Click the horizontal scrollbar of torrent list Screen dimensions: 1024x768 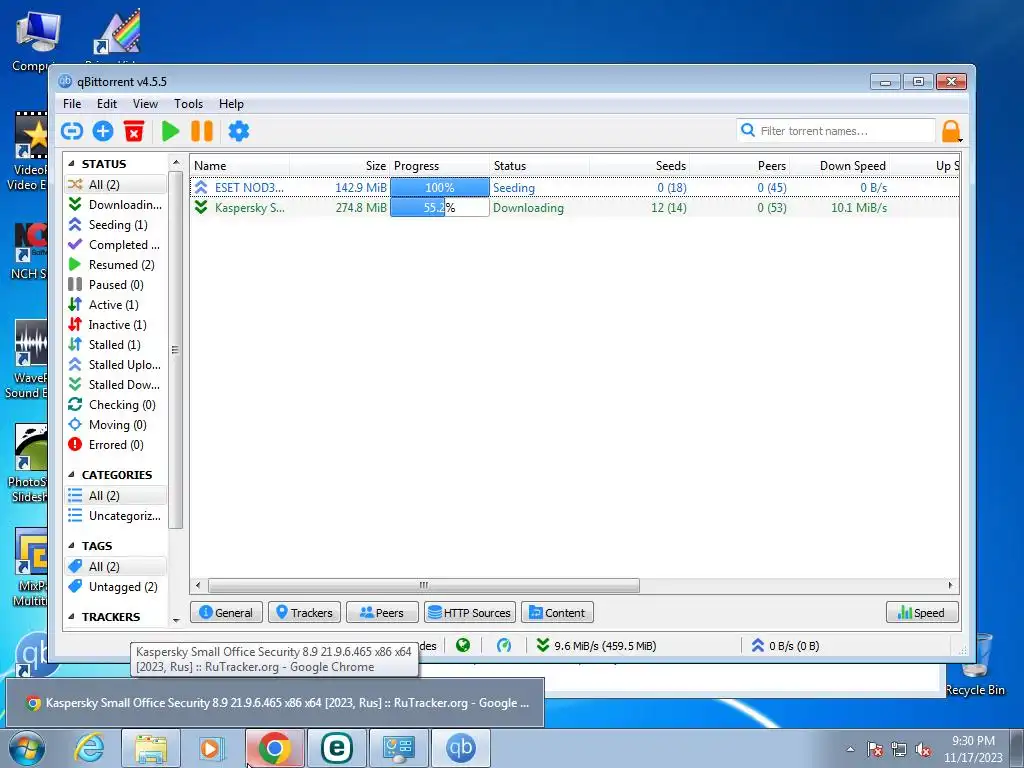[x=423, y=585]
